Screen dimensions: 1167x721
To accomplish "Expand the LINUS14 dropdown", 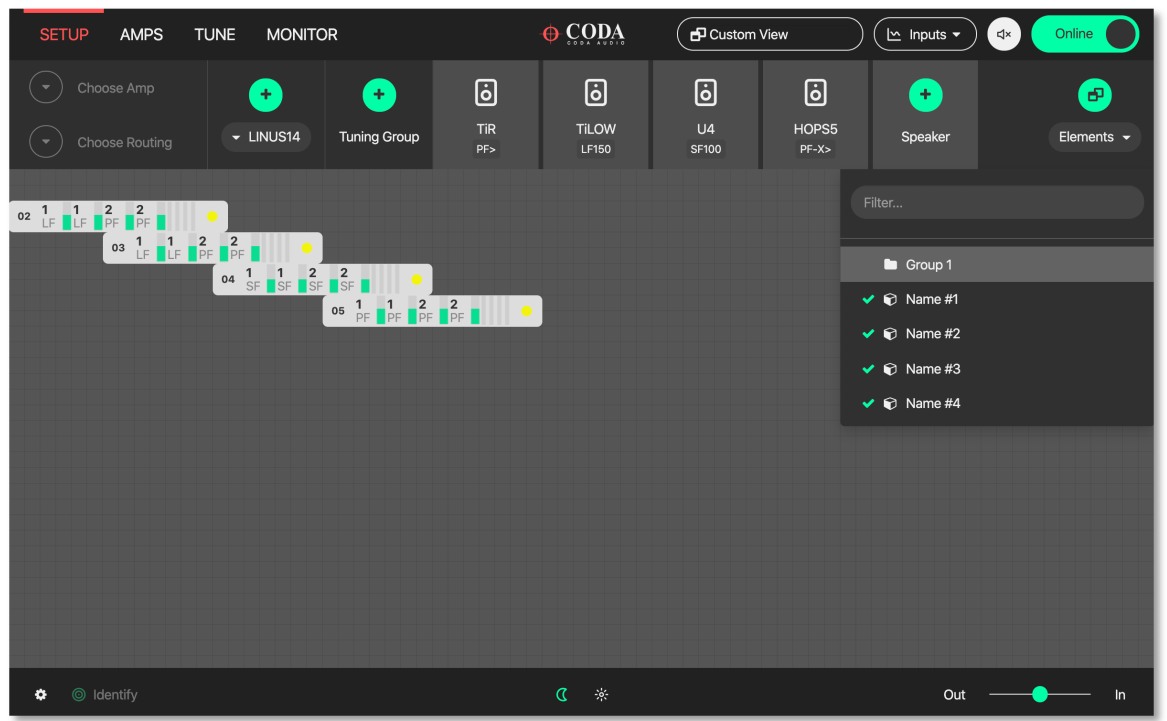I will point(266,137).
